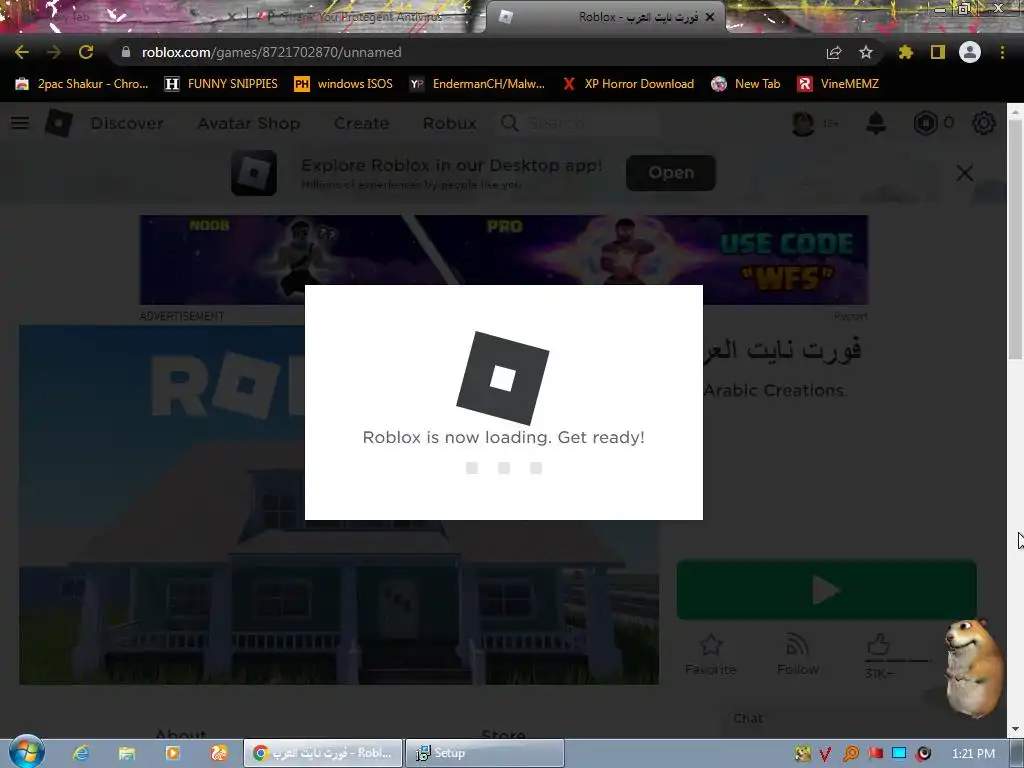Open the XP Horror Download bookmark
The image size is (1024, 768).
click(x=628, y=84)
